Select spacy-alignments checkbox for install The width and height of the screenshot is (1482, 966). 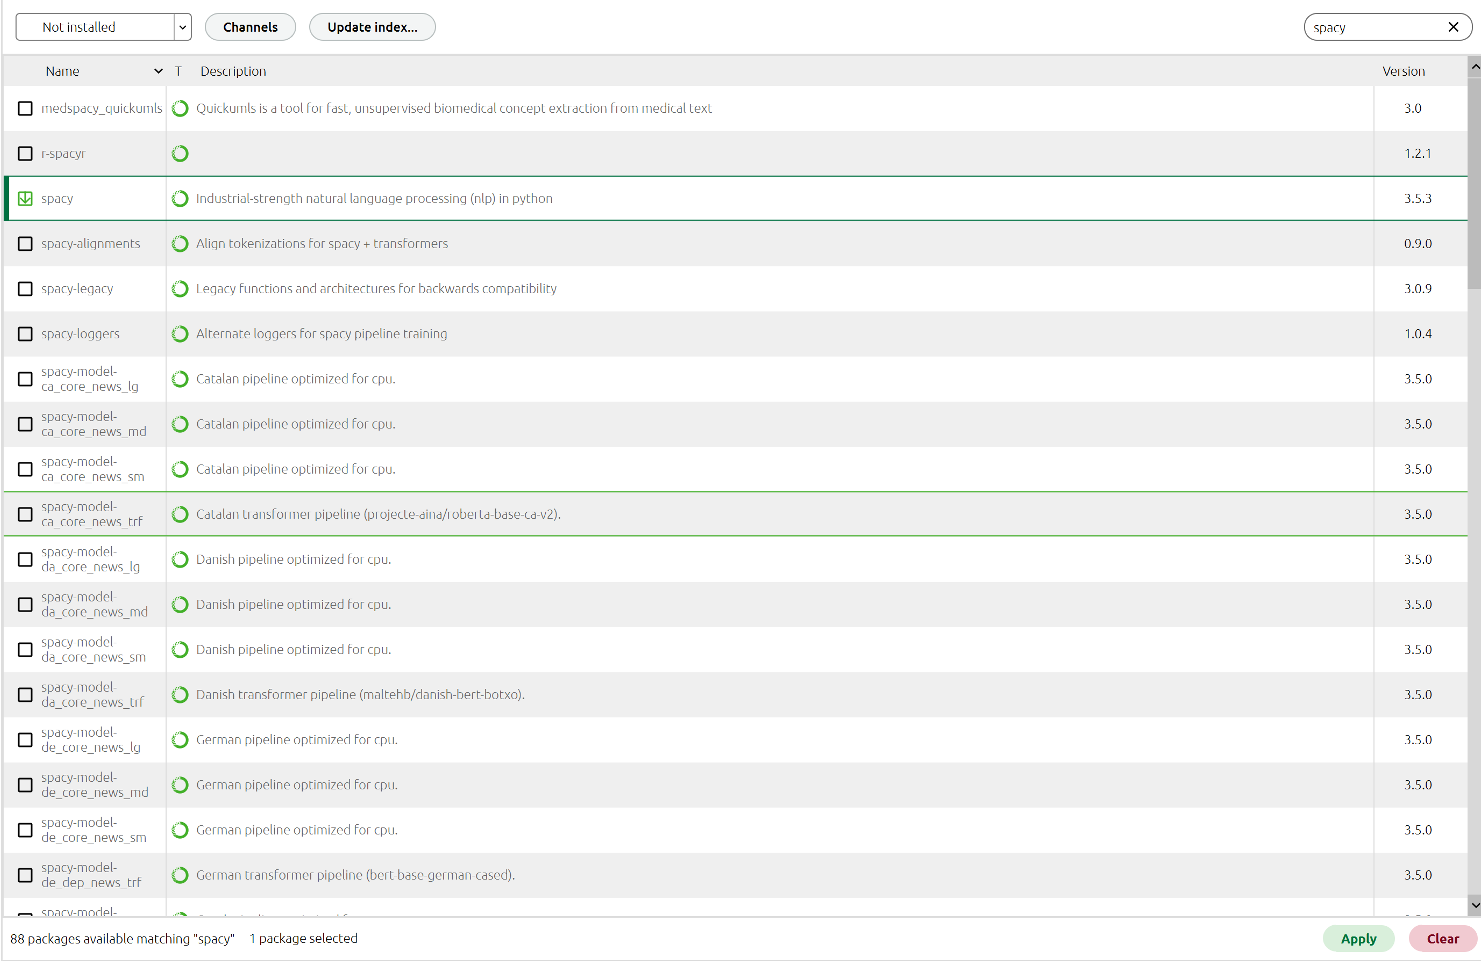[26, 244]
